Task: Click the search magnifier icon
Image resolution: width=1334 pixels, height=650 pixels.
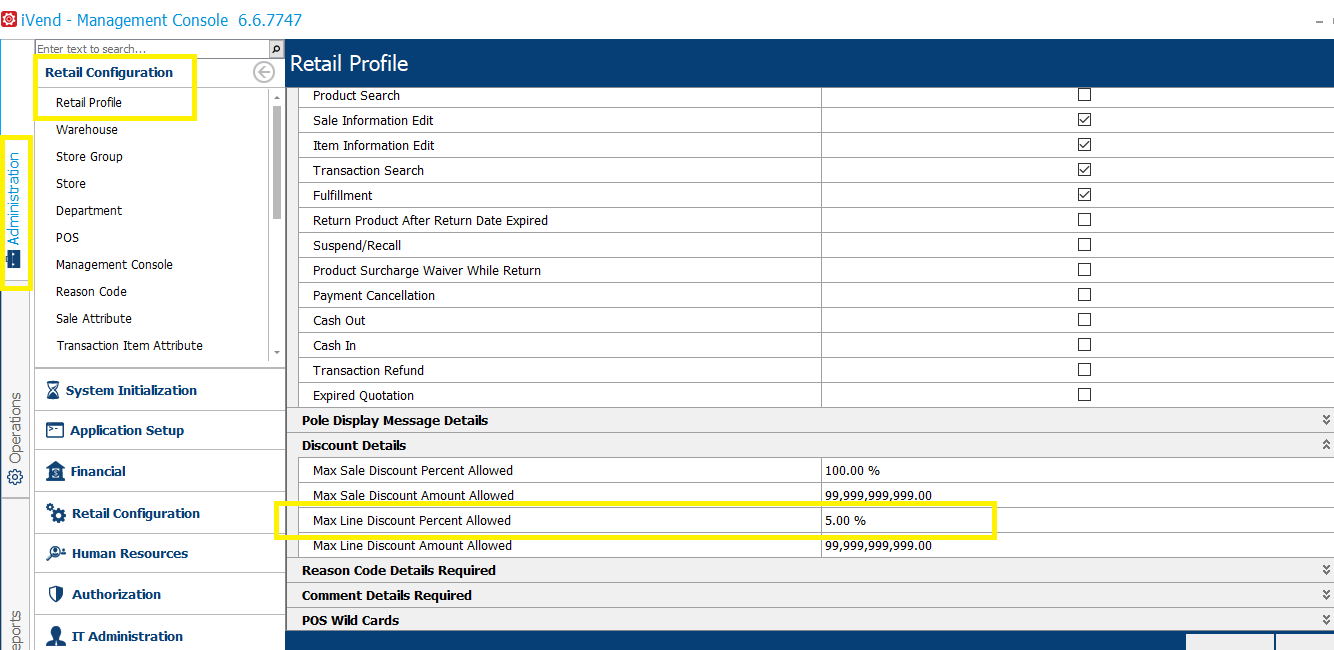Action: pyautogui.click(x=276, y=49)
